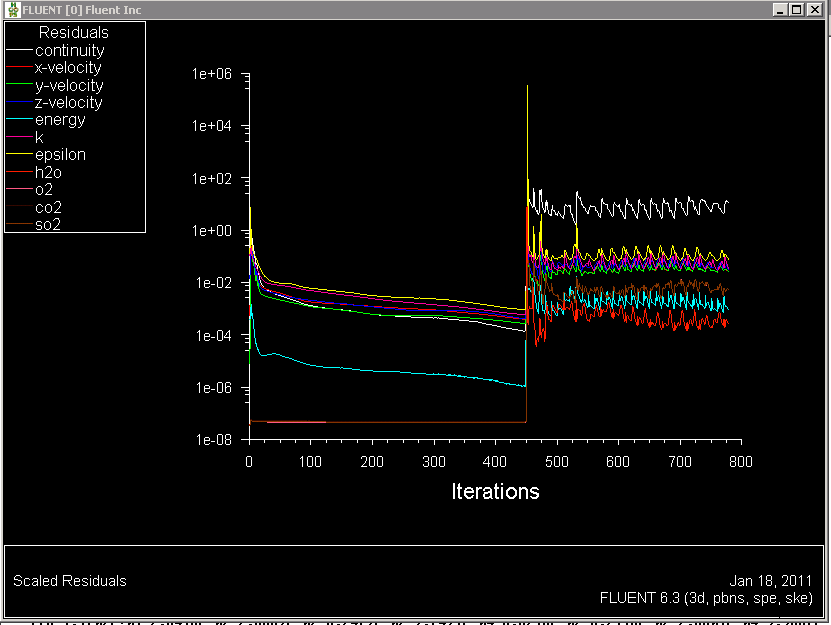Viewport: 831px width, 625px height.
Task: Click the 800 tick on iterations axis
Action: (740, 462)
